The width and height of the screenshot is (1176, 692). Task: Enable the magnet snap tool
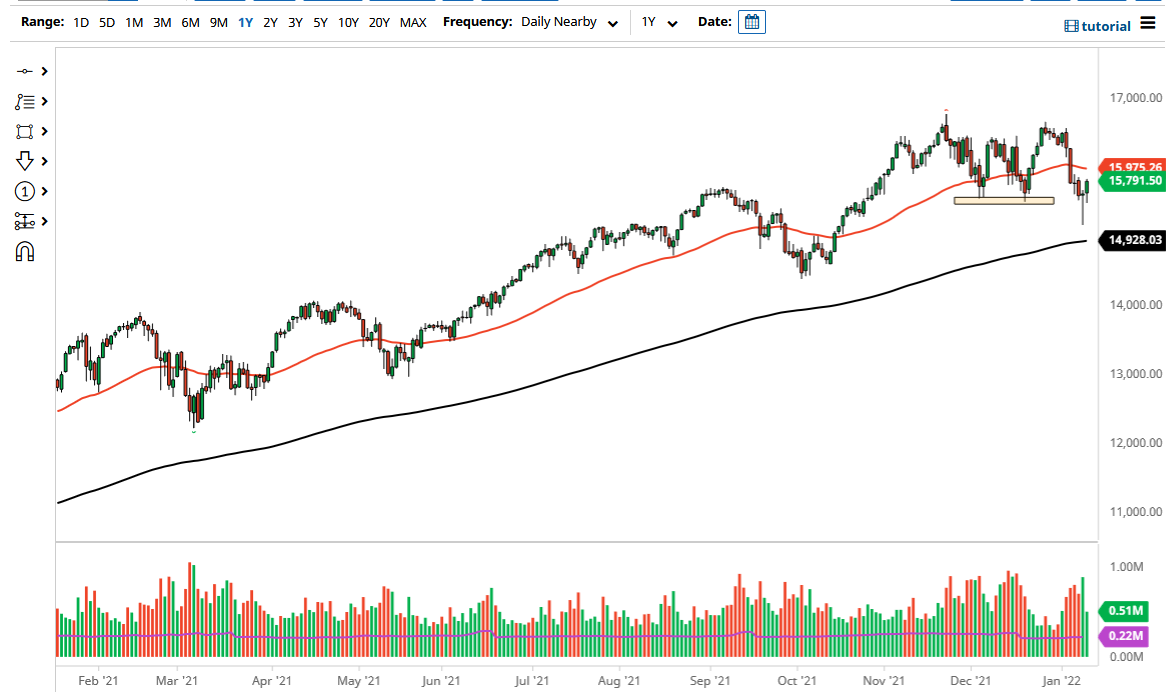pyautogui.click(x=26, y=251)
